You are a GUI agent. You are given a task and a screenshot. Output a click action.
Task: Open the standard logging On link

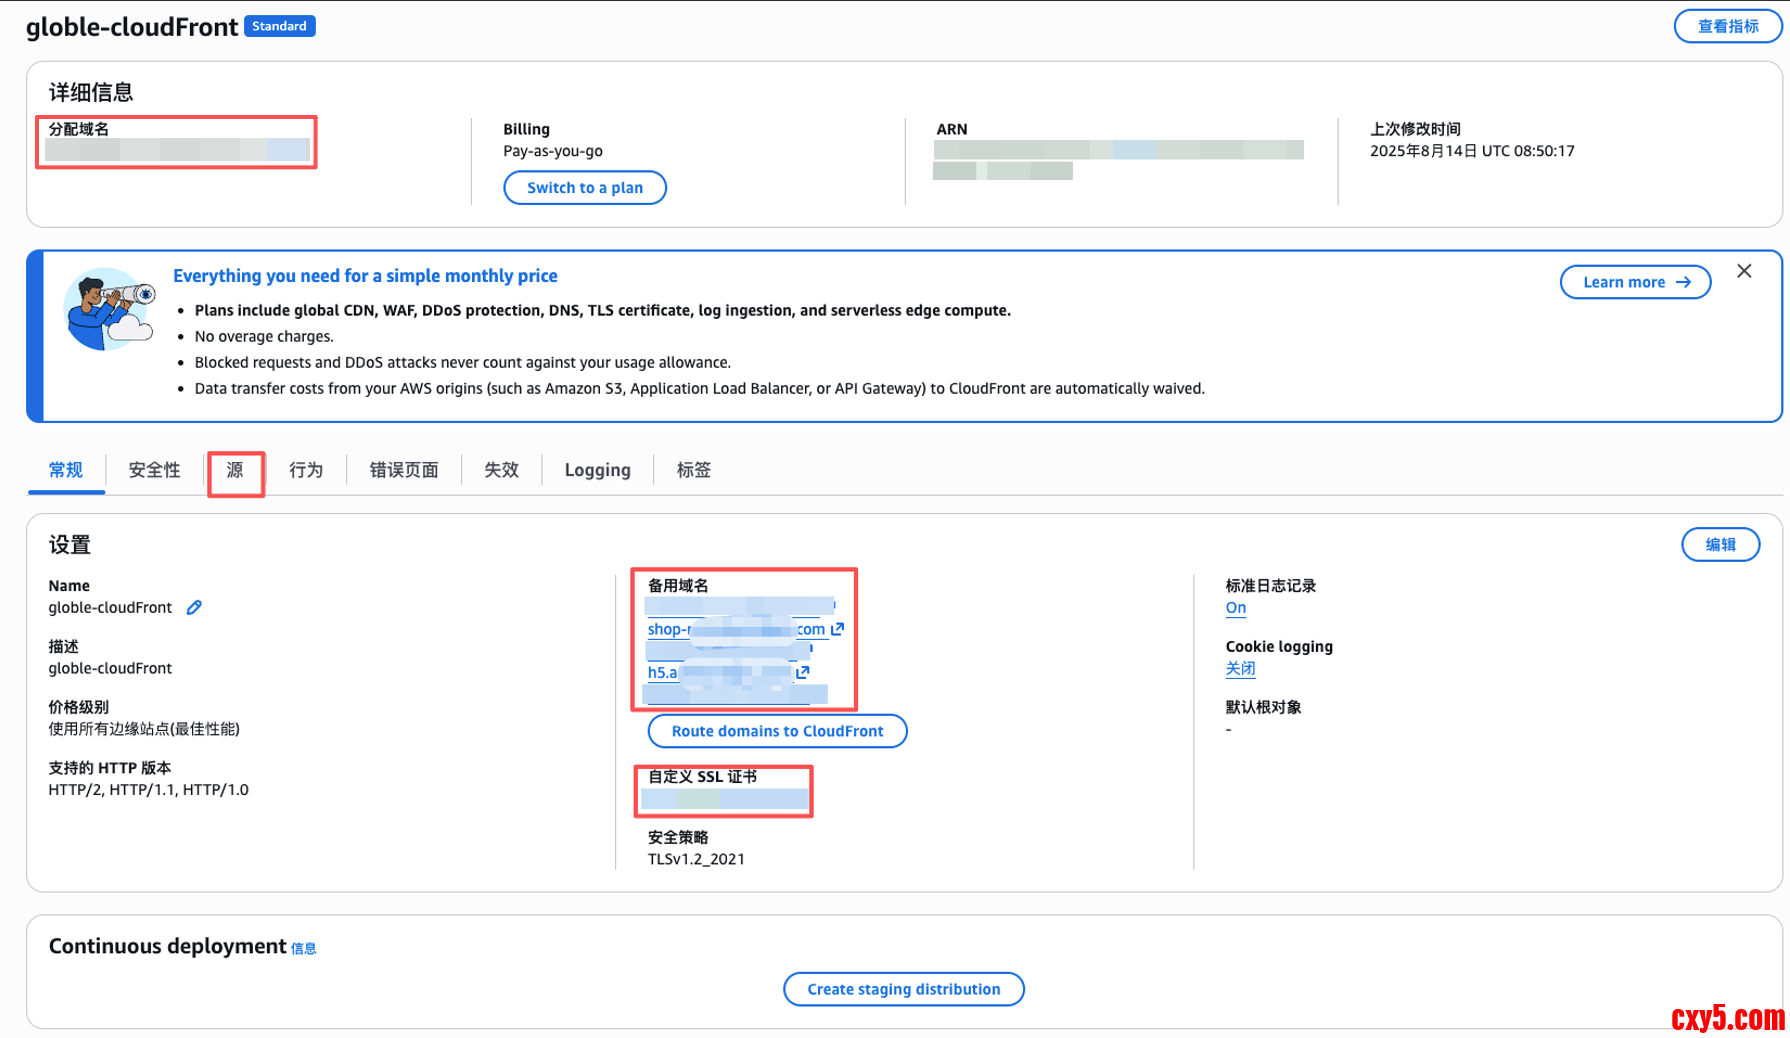click(x=1236, y=608)
